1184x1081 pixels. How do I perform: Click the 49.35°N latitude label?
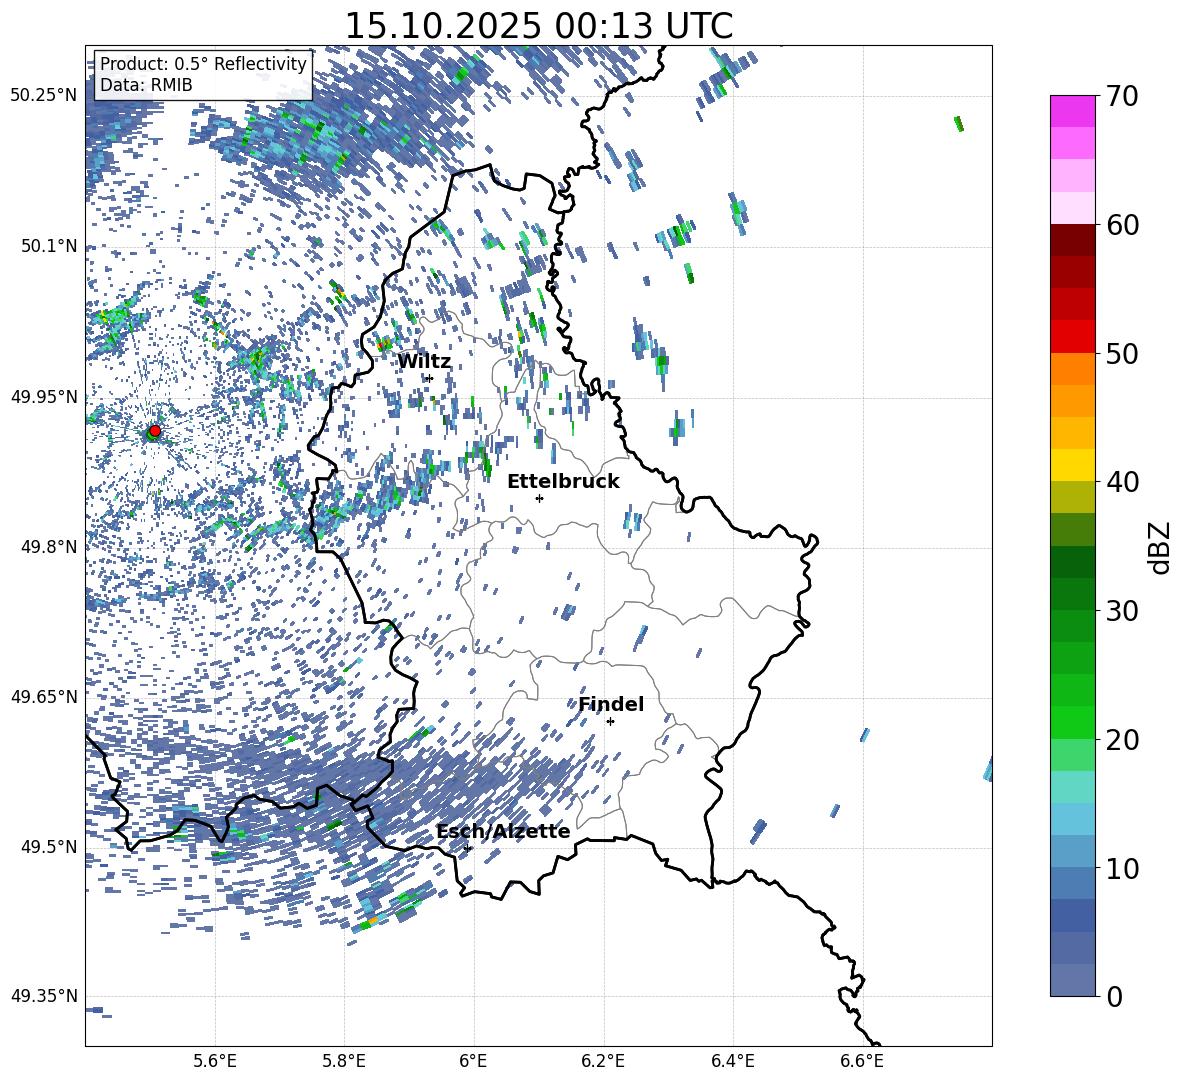tap(44, 996)
